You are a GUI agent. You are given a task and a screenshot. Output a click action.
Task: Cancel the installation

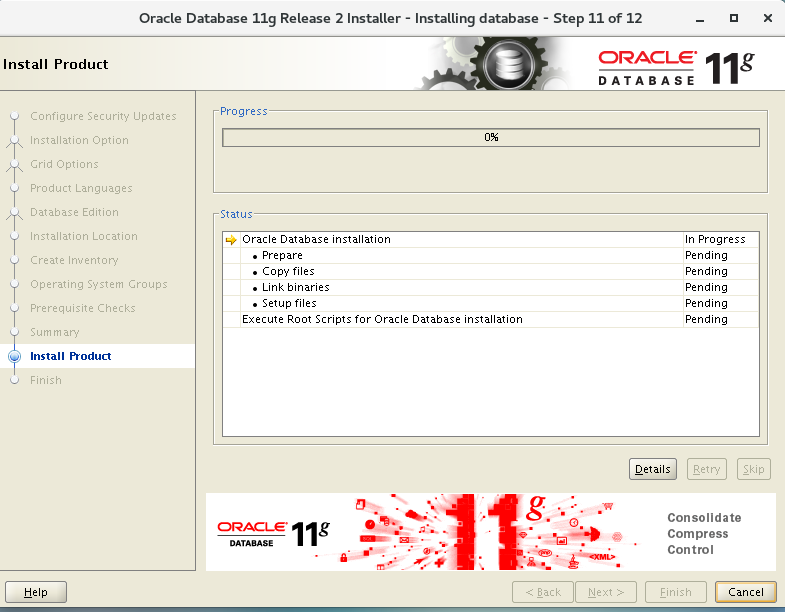coord(745,592)
